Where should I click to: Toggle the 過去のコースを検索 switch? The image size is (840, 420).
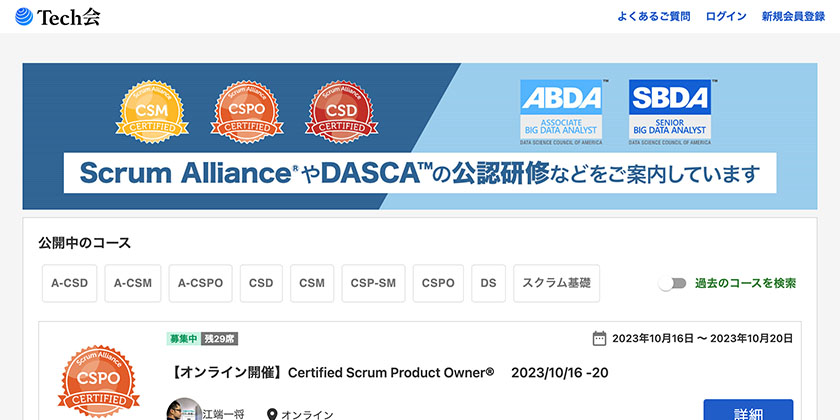(x=672, y=283)
